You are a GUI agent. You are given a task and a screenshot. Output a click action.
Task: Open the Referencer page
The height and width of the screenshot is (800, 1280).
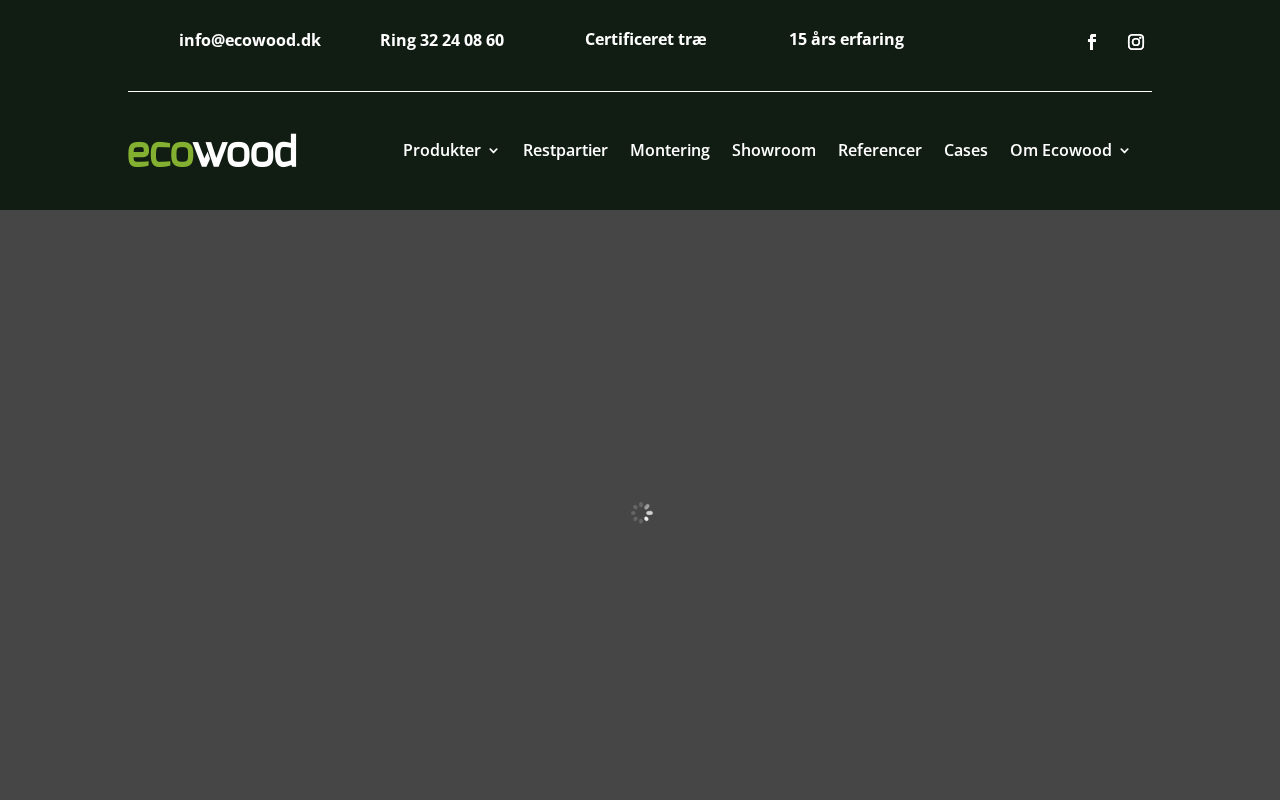point(880,150)
